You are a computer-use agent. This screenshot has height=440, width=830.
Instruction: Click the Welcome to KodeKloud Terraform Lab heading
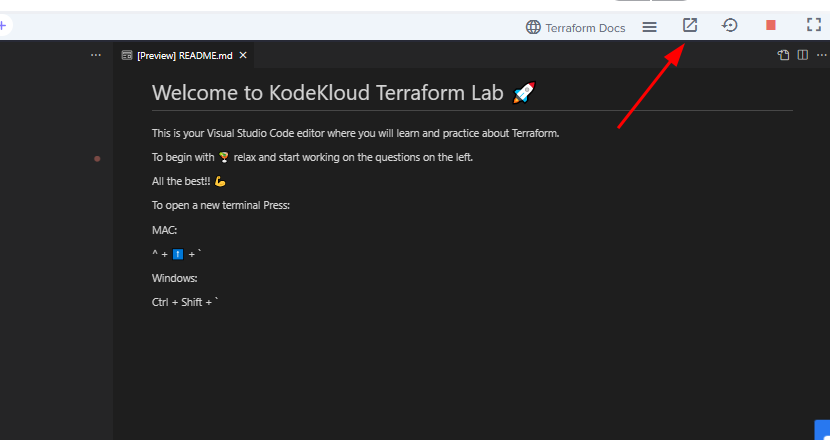point(330,93)
